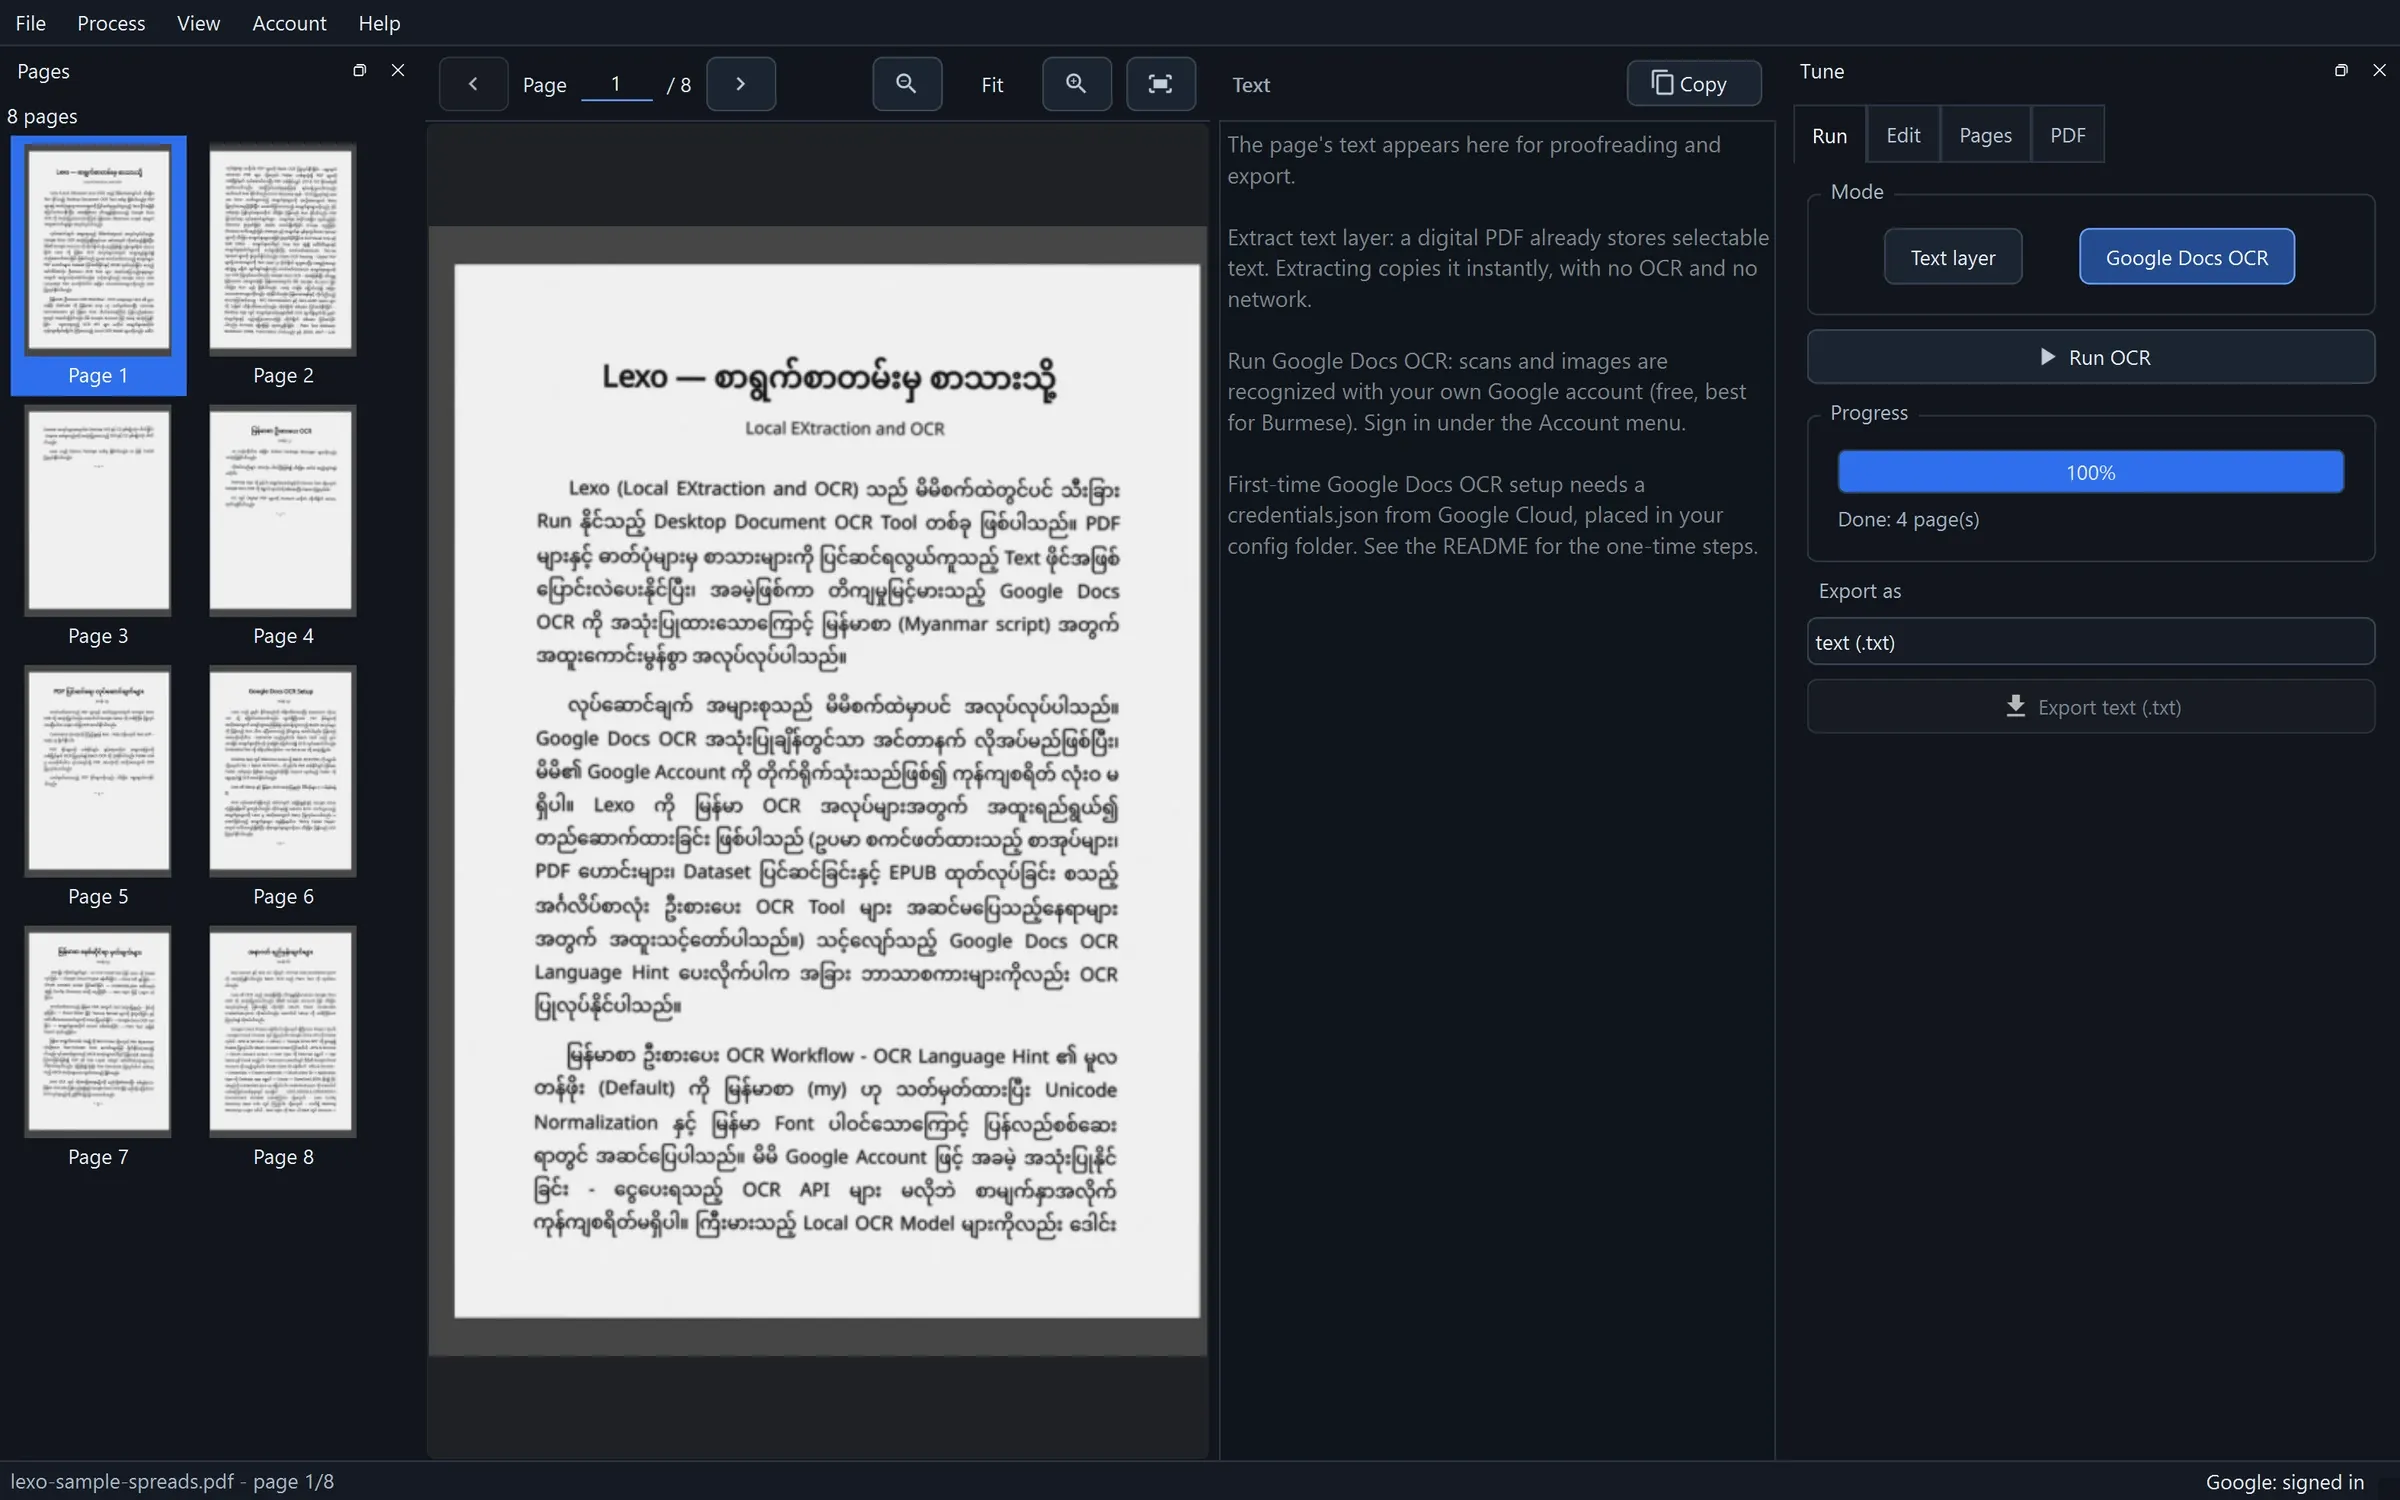Click the page number input field
This screenshot has height=1500, width=2400.
617,84
